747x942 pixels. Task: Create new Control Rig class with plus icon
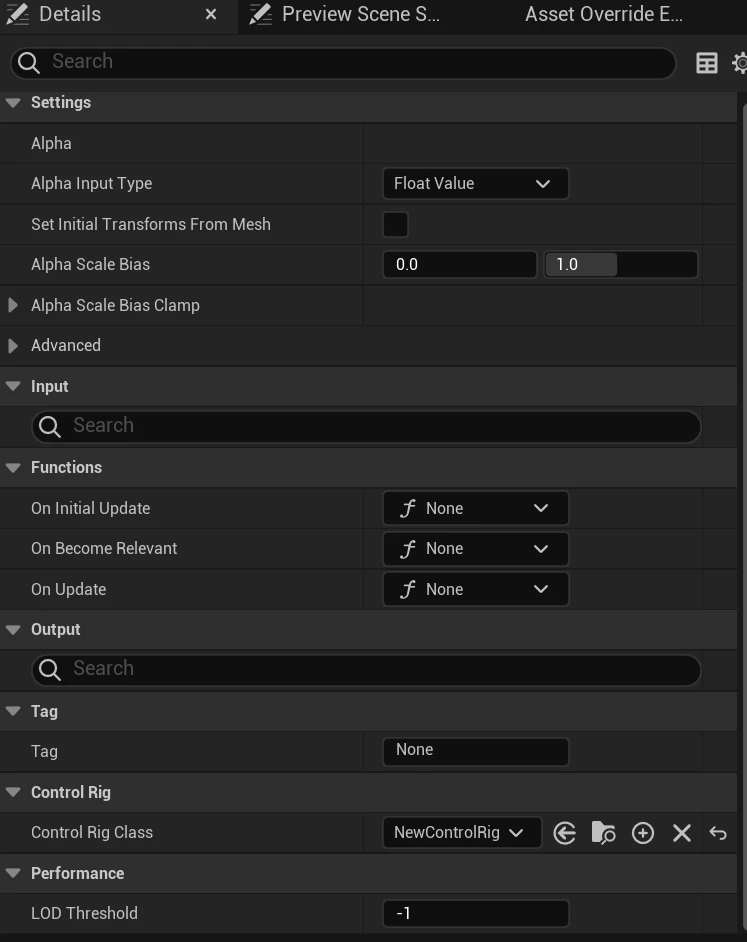tap(643, 833)
